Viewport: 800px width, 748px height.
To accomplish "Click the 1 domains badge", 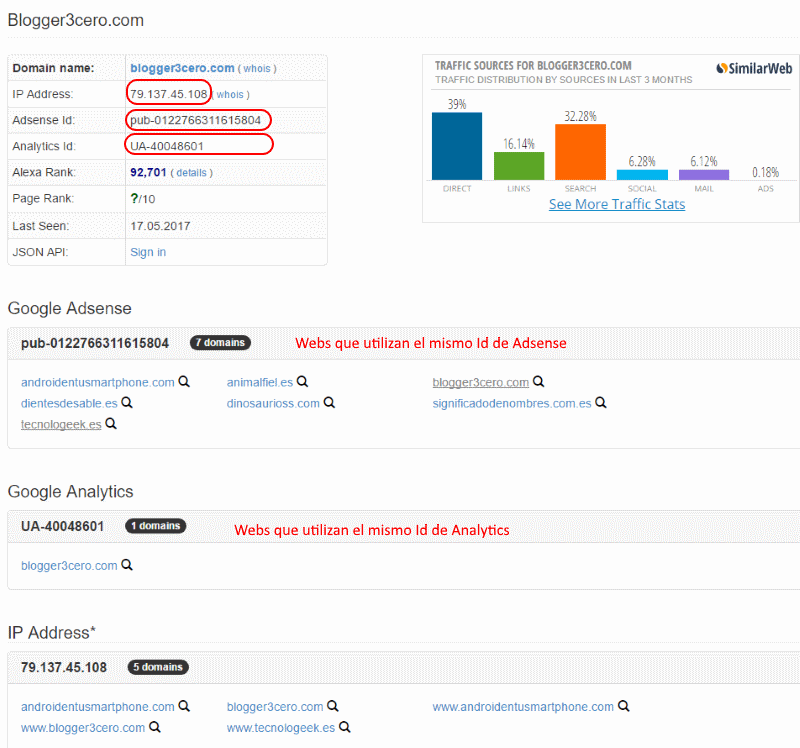I will click(x=156, y=526).
